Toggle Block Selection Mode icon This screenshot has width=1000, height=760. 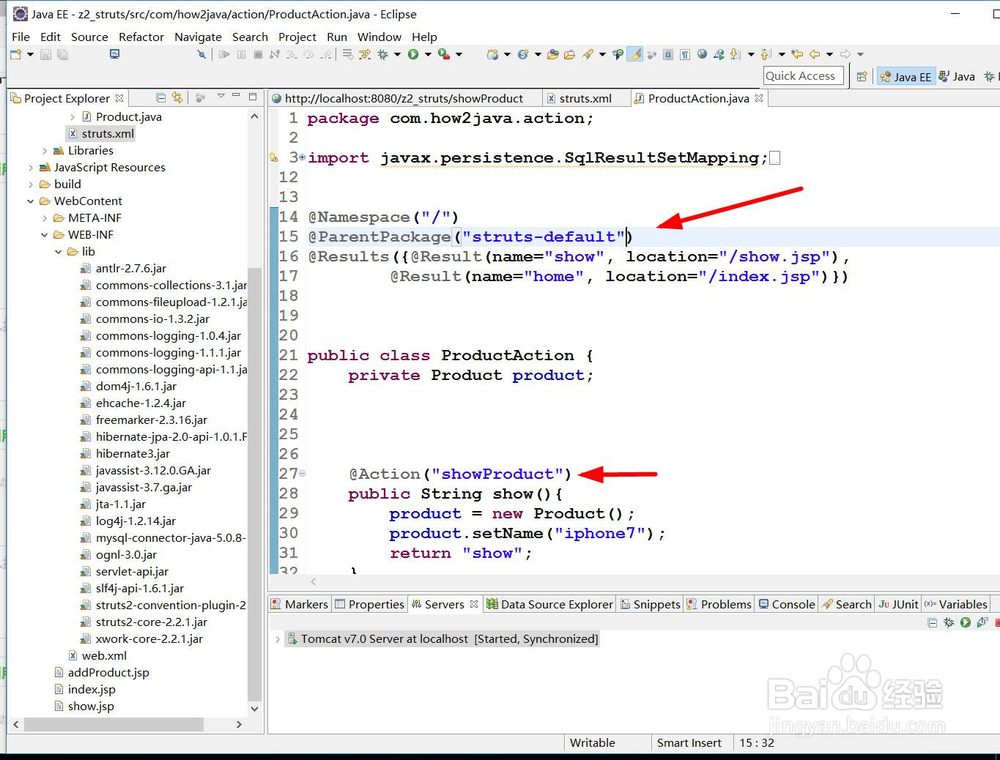click(668, 54)
